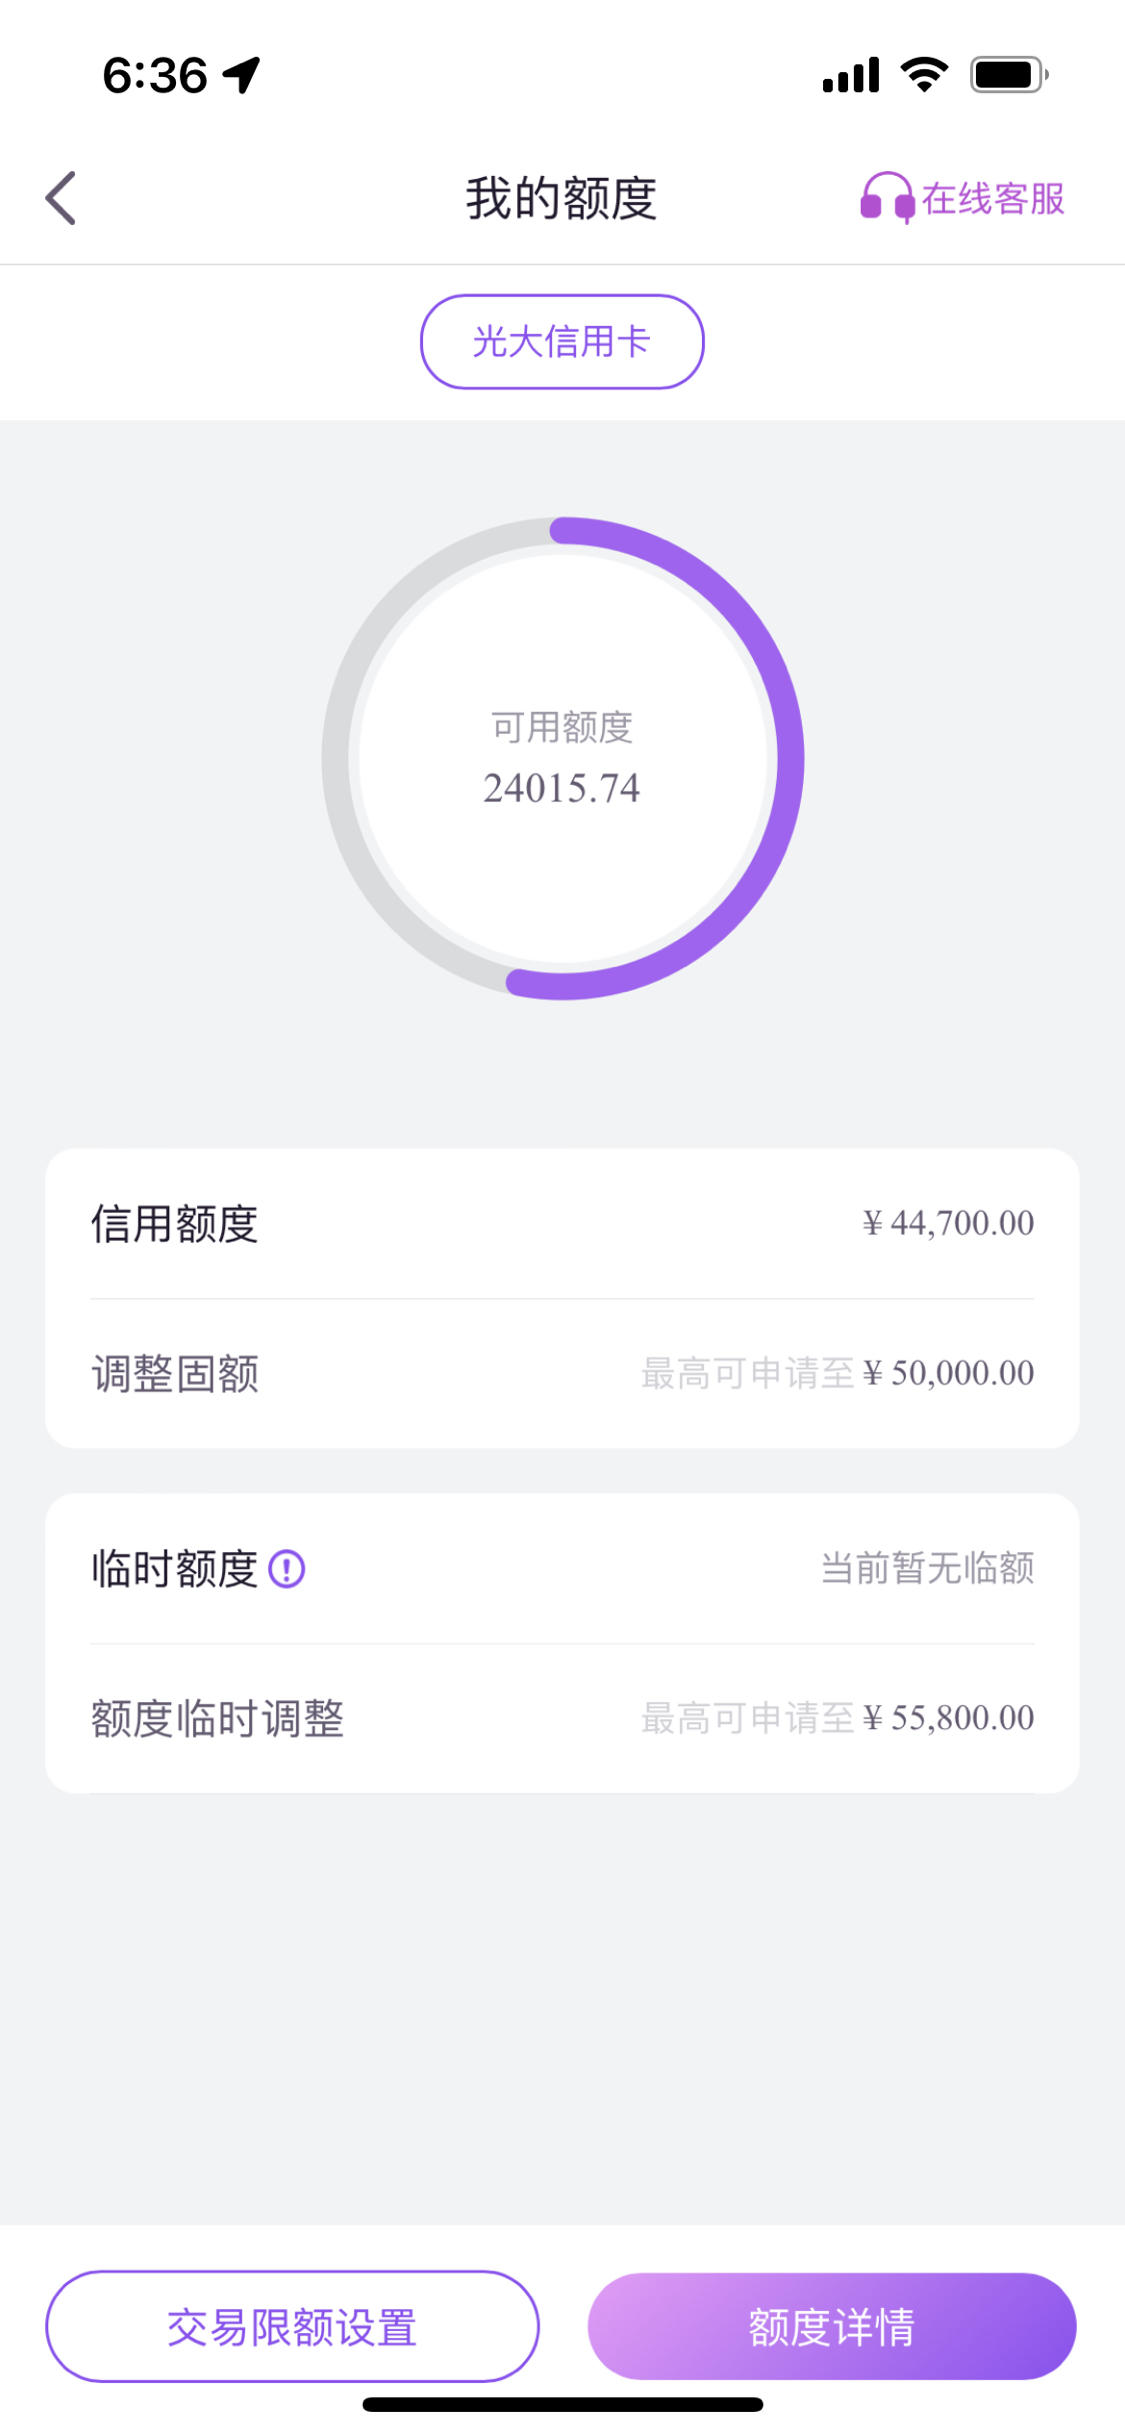Tap the cellular signal bars icon
1125x2435 pixels.
click(851, 75)
